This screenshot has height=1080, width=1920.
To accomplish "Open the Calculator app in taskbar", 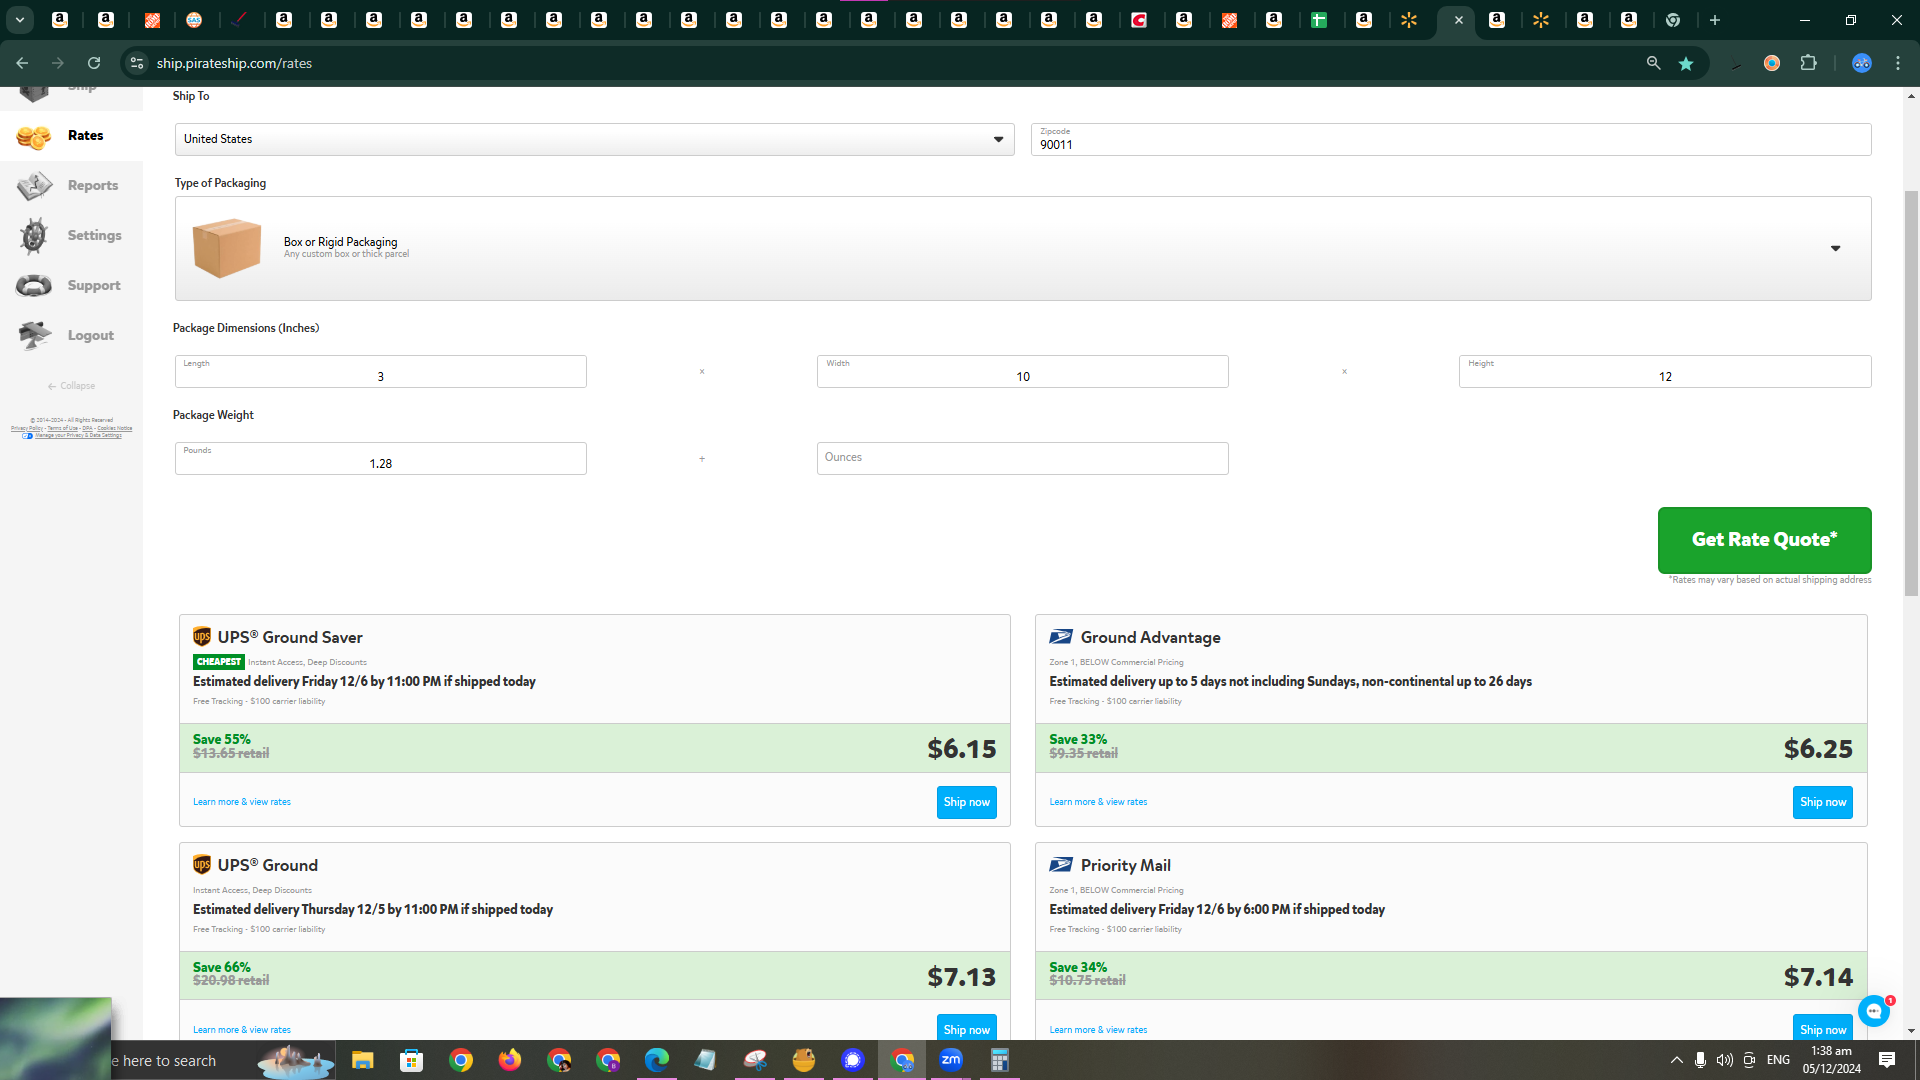I will click(x=999, y=1060).
